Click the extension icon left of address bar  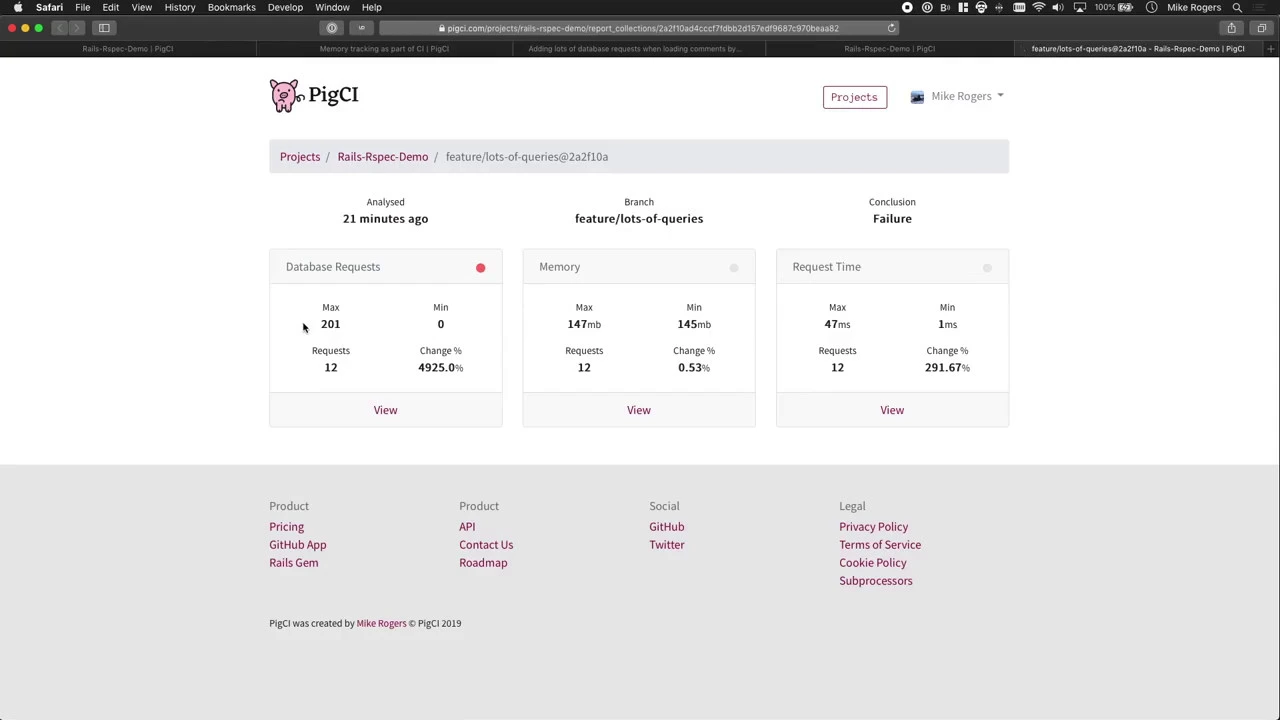tap(361, 28)
